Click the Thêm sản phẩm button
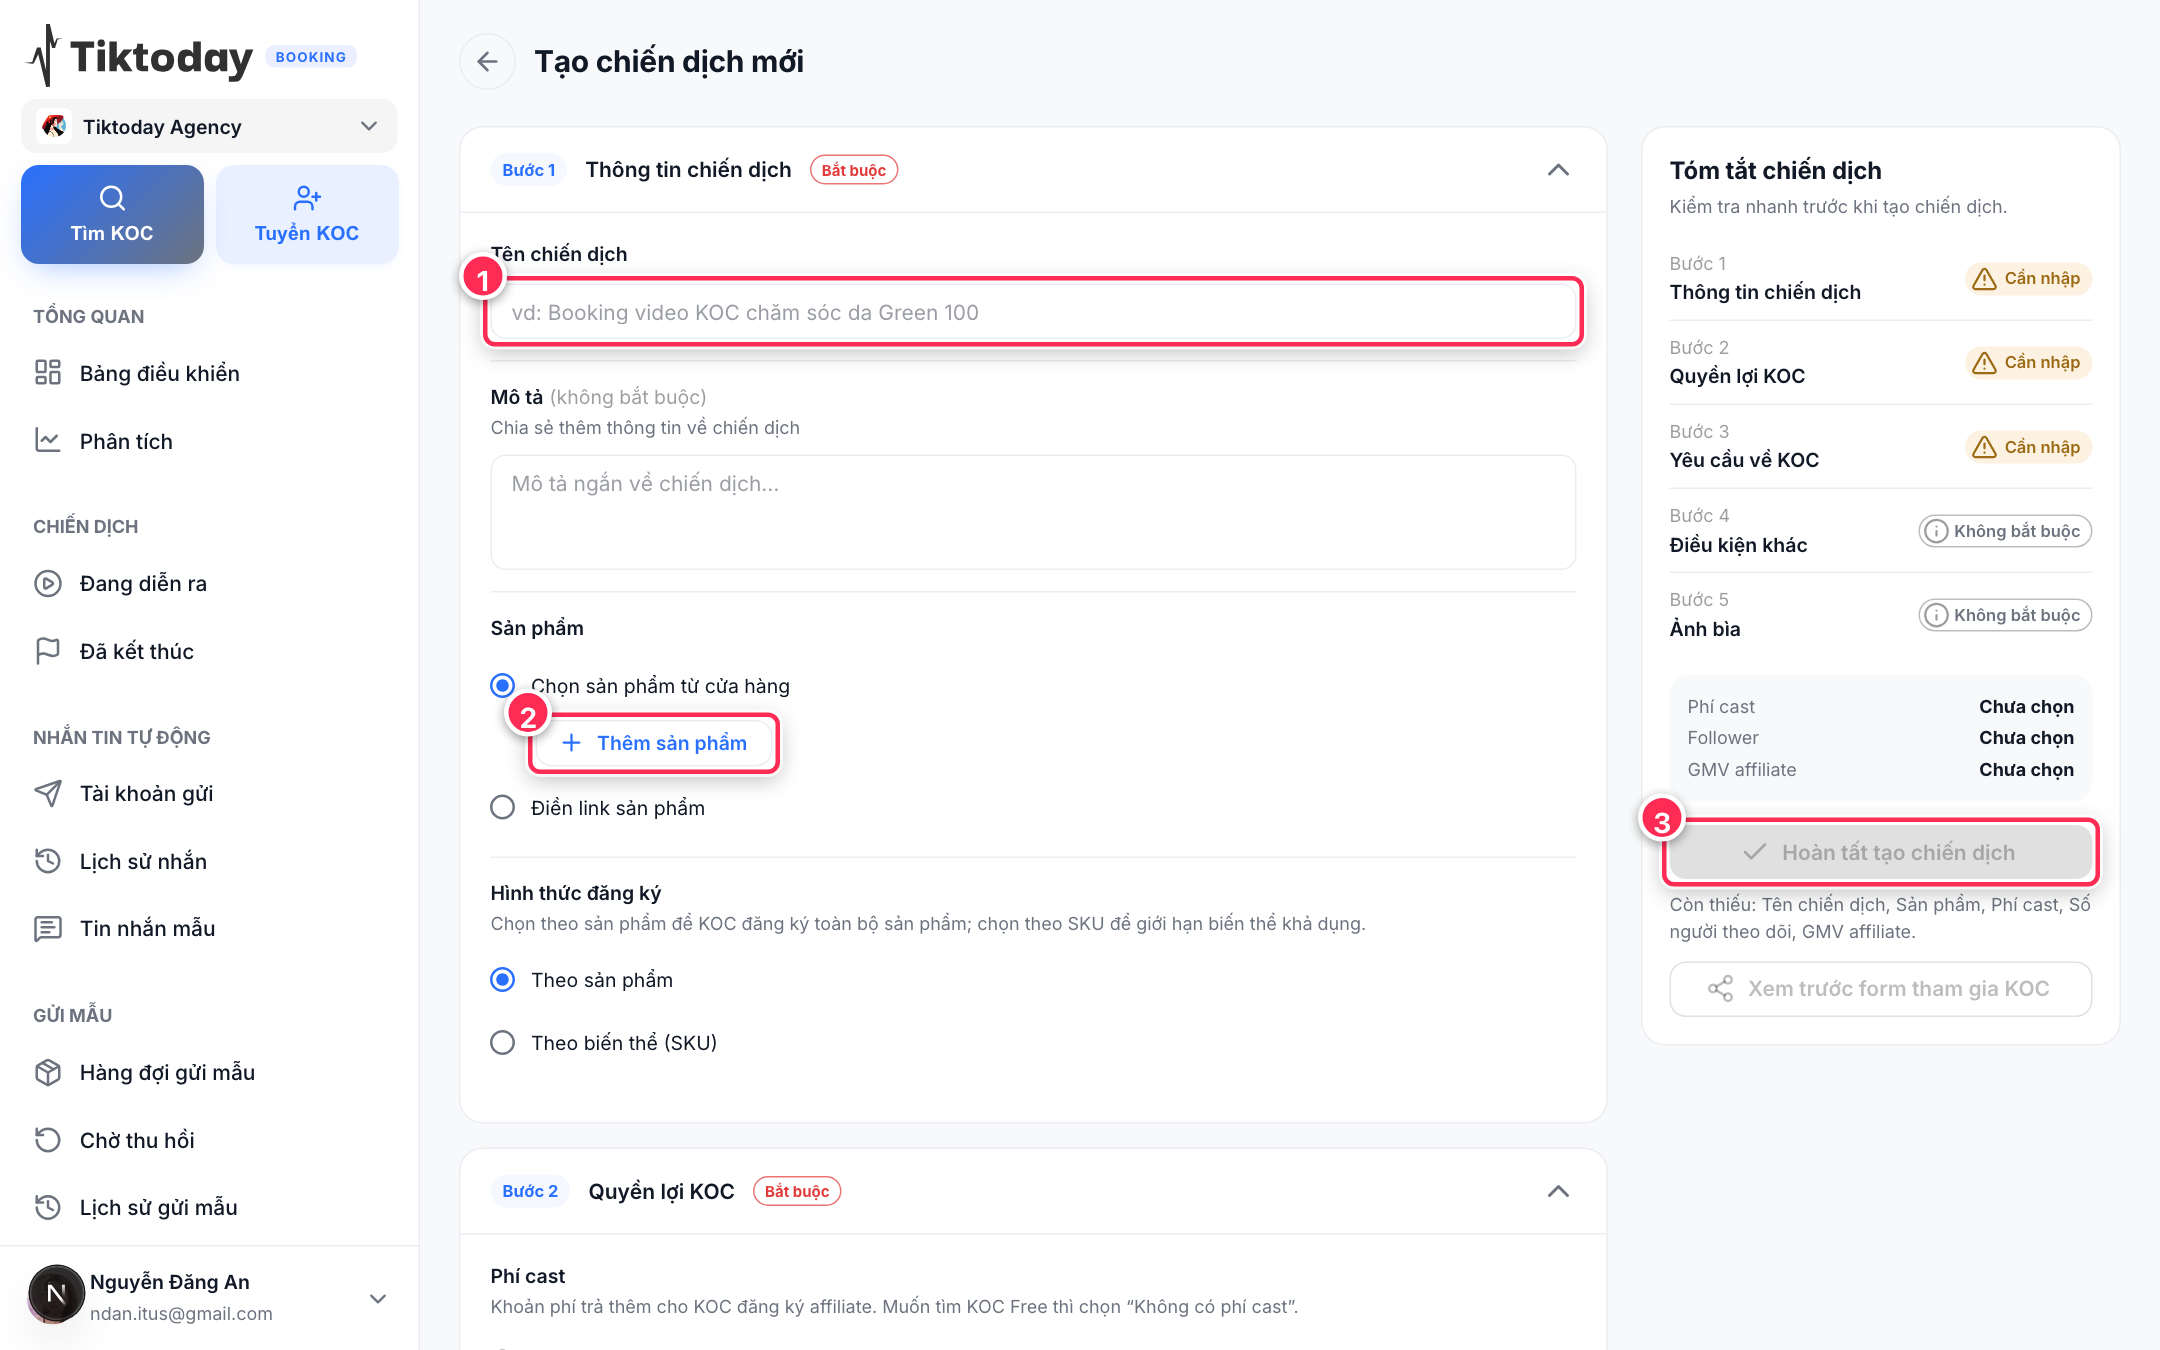 (654, 743)
